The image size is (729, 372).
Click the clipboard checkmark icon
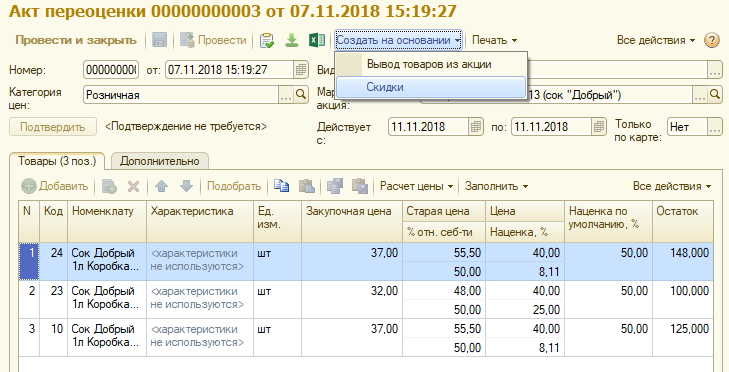[267, 40]
